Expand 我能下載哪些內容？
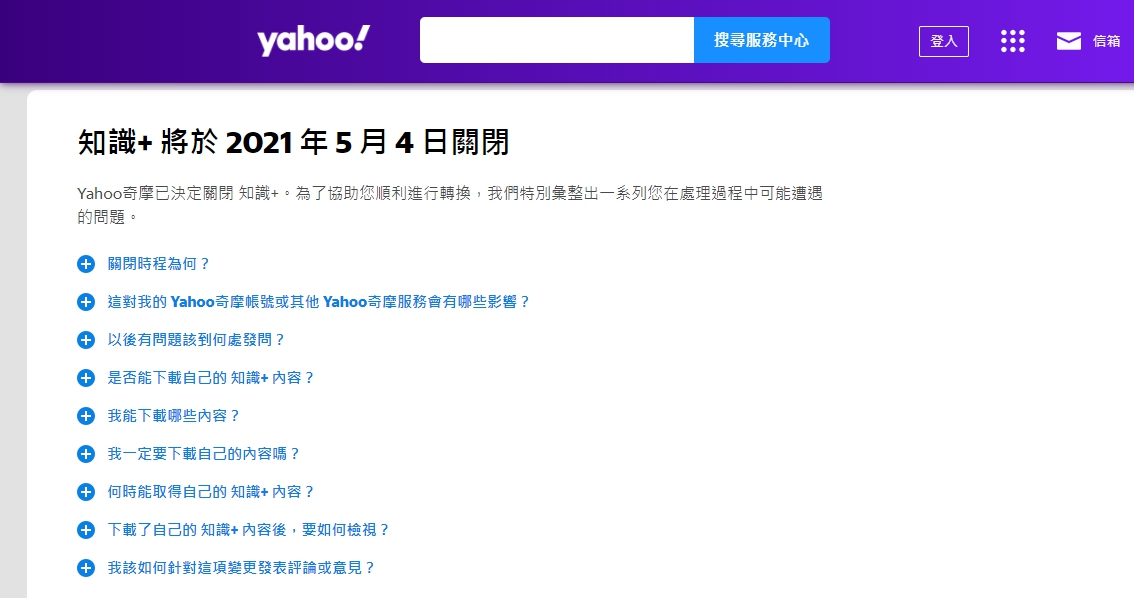1134x598 pixels. [x=85, y=415]
